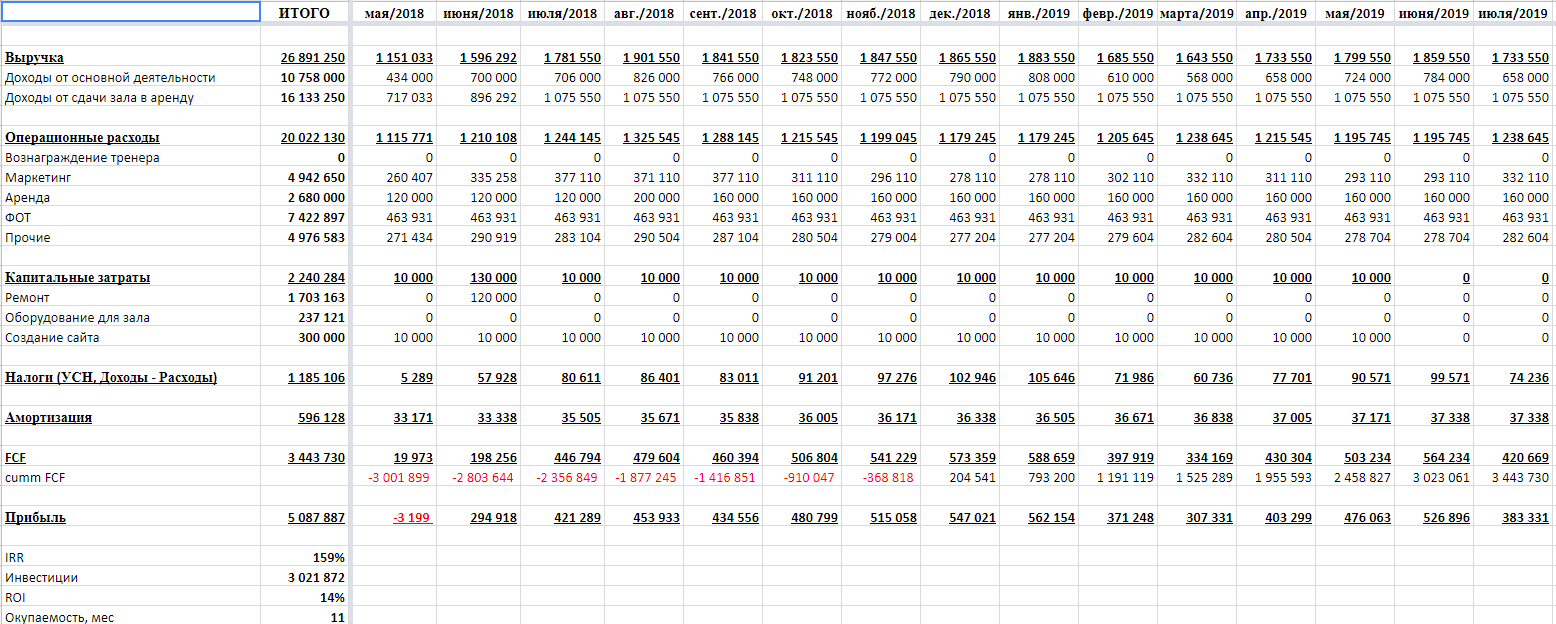This screenshot has height=624, width=1556.
Task: Click the Оборудование для зала row label
Action: [x=77, y=318]
